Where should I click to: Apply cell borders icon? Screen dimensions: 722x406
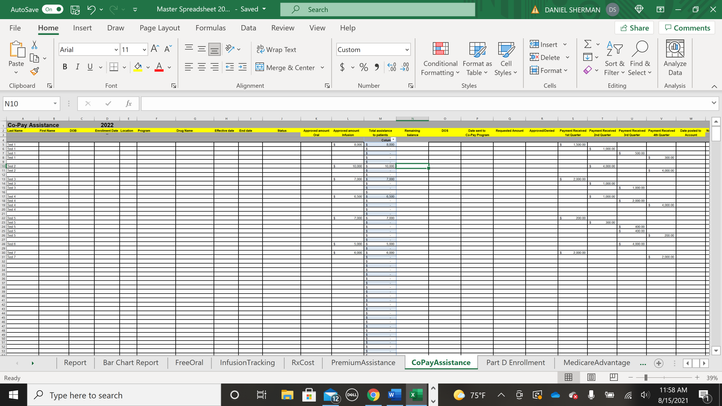[x=114, y=67]
